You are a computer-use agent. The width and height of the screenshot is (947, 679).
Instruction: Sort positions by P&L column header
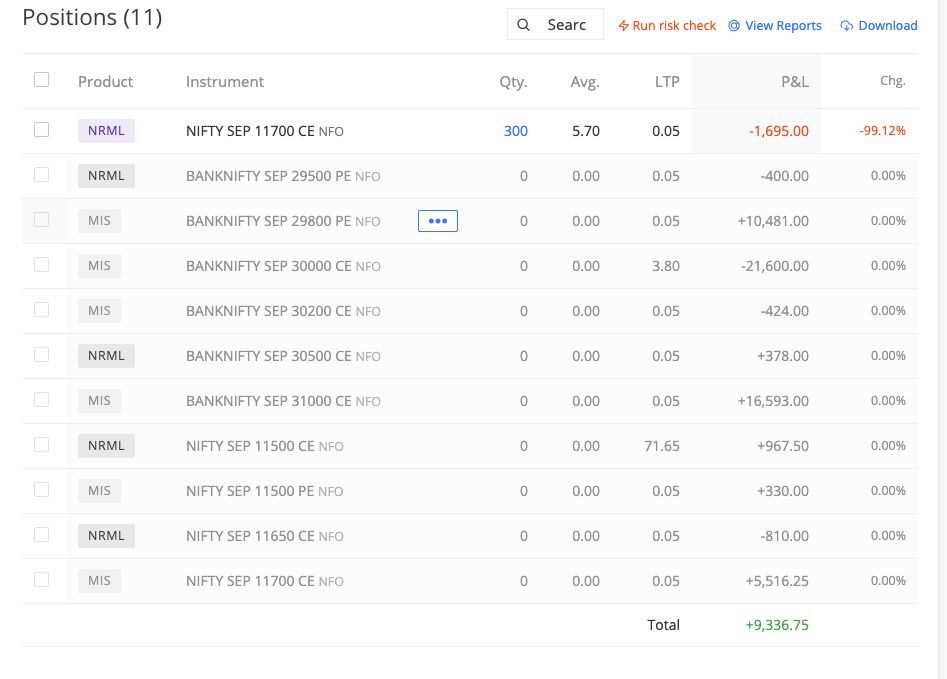click(794, 82)
